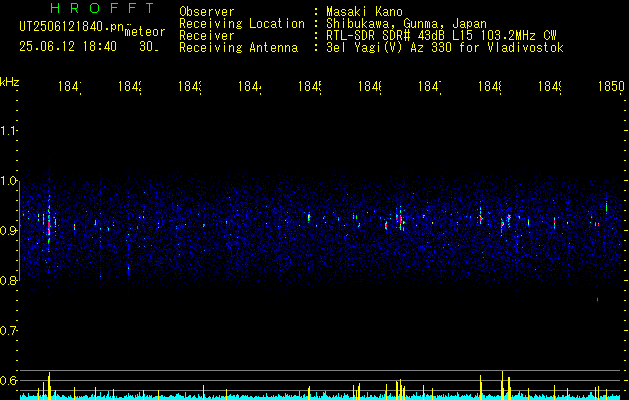Image resolution: width=629 pixels, height=400 pixels.
Task: Click the 'meteor' label
Action: [145, 32]
